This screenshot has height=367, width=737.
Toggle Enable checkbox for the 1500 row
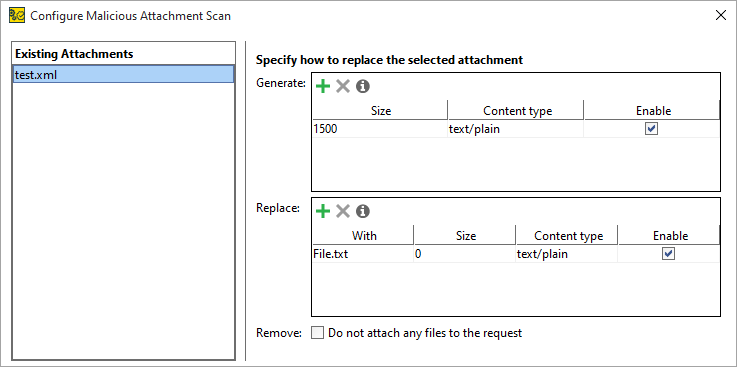click(x=651, y=129)
